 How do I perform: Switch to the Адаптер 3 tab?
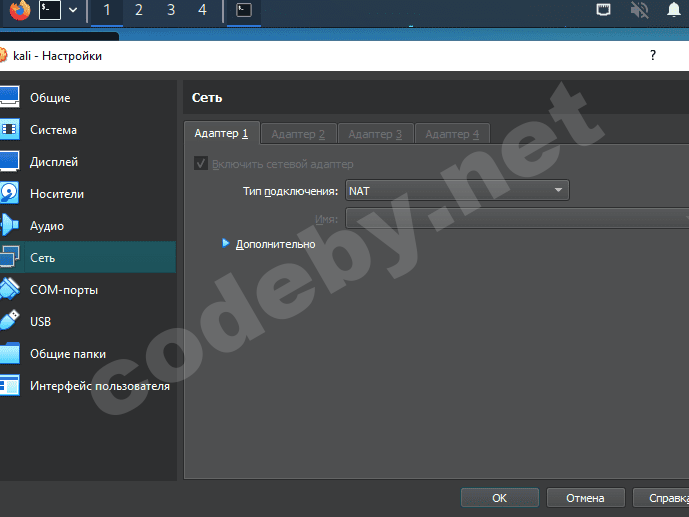pyautogui.click(x=375, y=134)
